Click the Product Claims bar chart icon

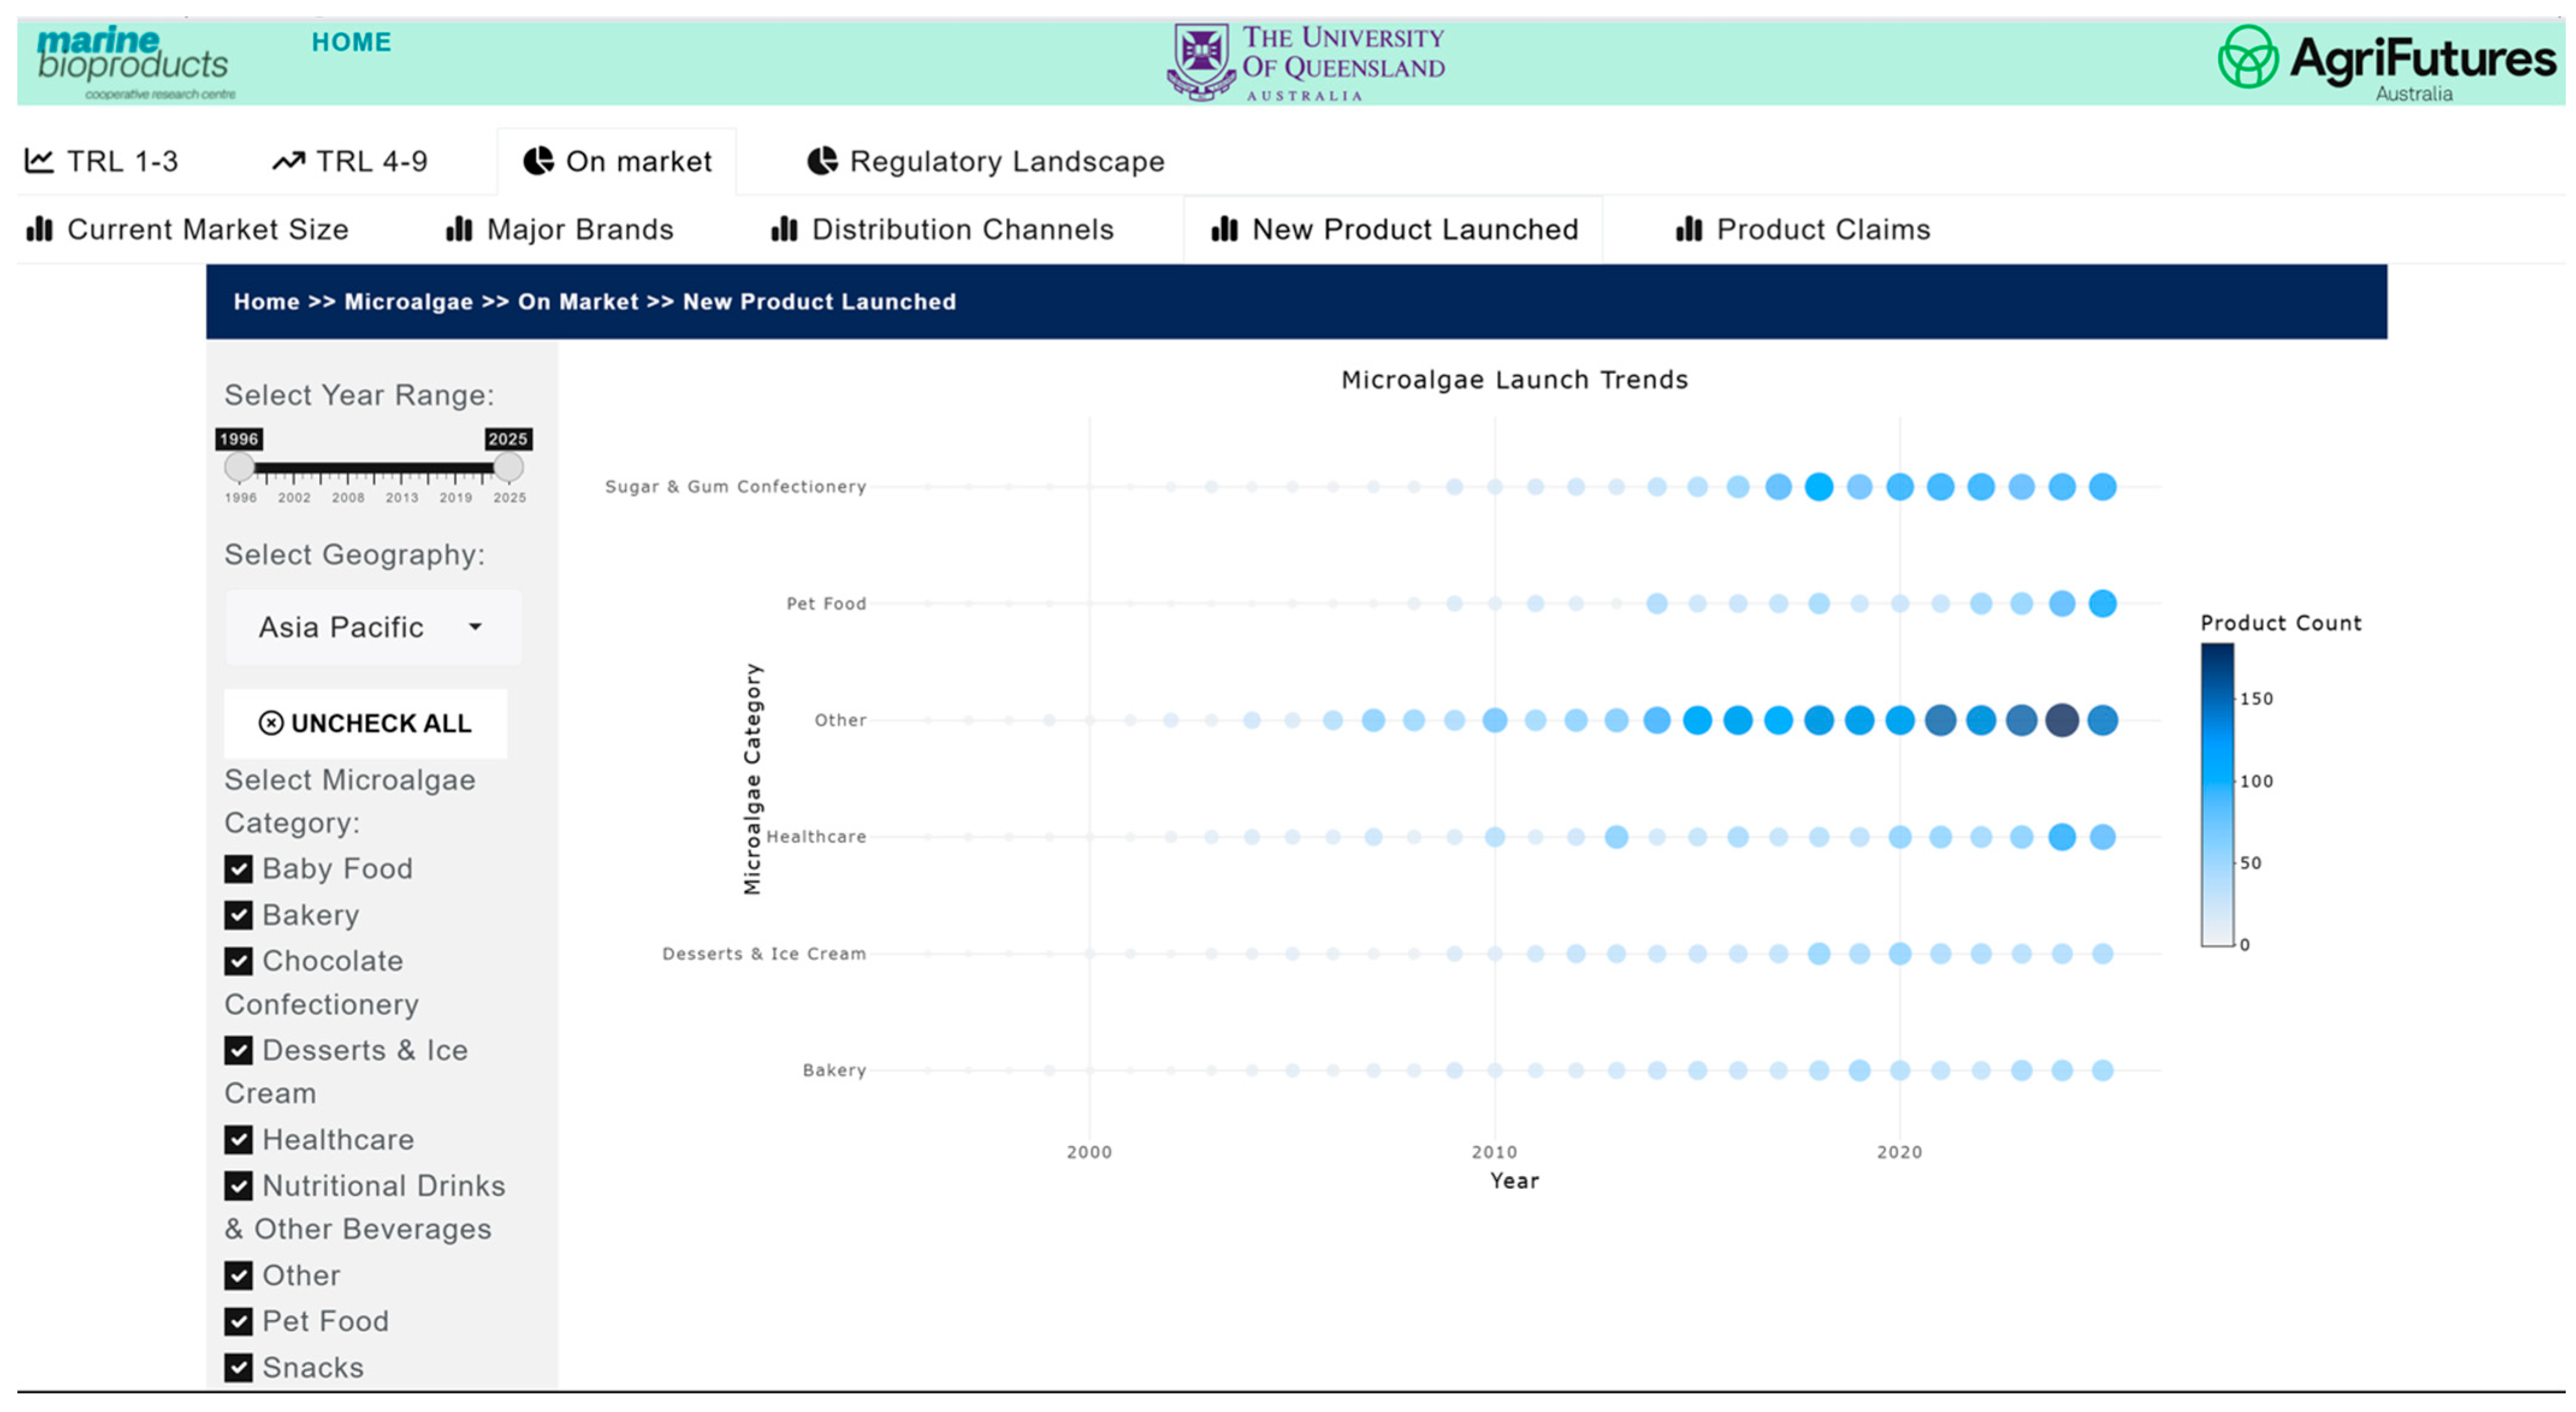pyautogui.click(x=1689, y=229)
